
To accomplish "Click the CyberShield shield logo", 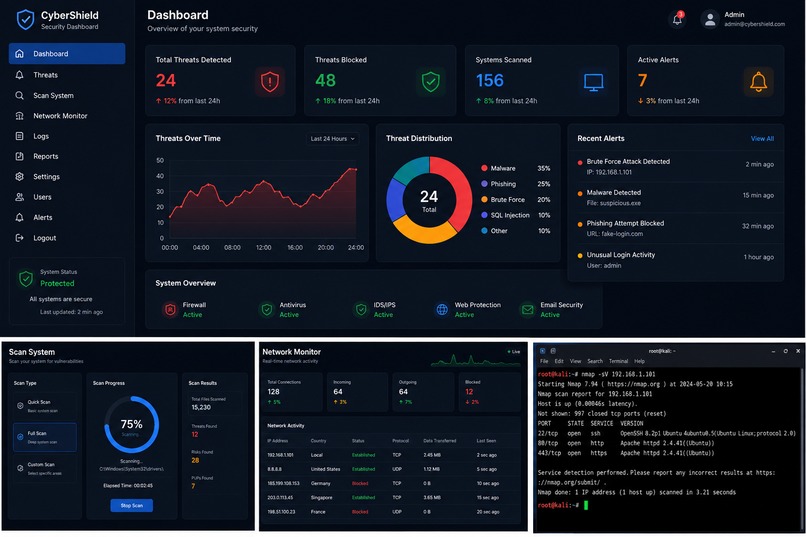I will click(25, 20).
